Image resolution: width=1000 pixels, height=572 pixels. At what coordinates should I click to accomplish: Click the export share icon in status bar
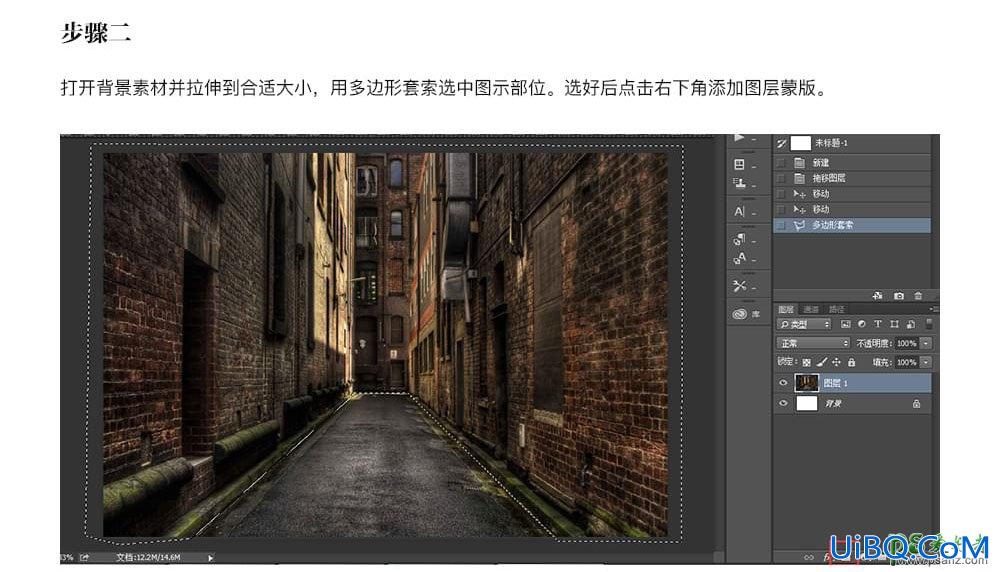click(x=84, y=557)
